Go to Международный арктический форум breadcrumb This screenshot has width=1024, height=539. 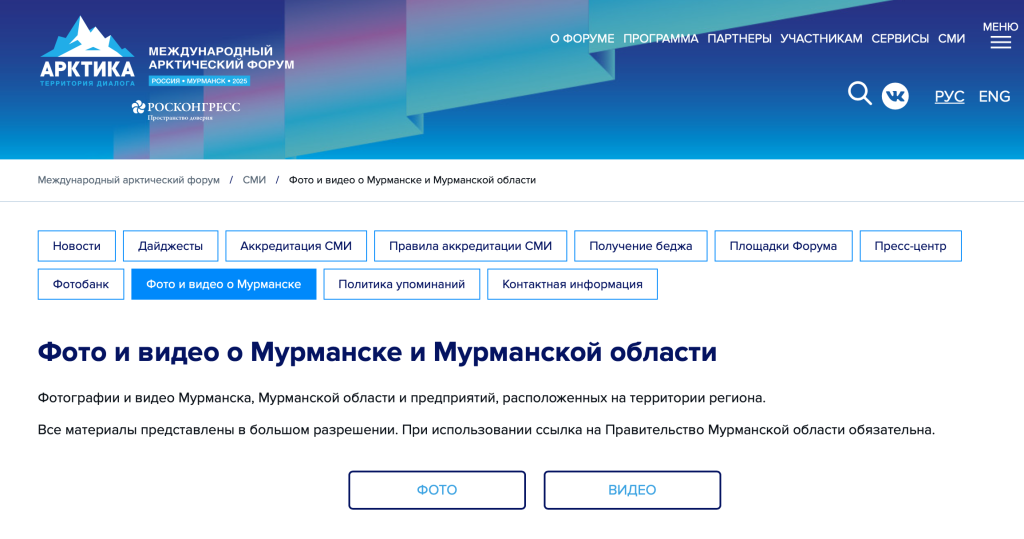pyautogui.click(x=129, y=180)
